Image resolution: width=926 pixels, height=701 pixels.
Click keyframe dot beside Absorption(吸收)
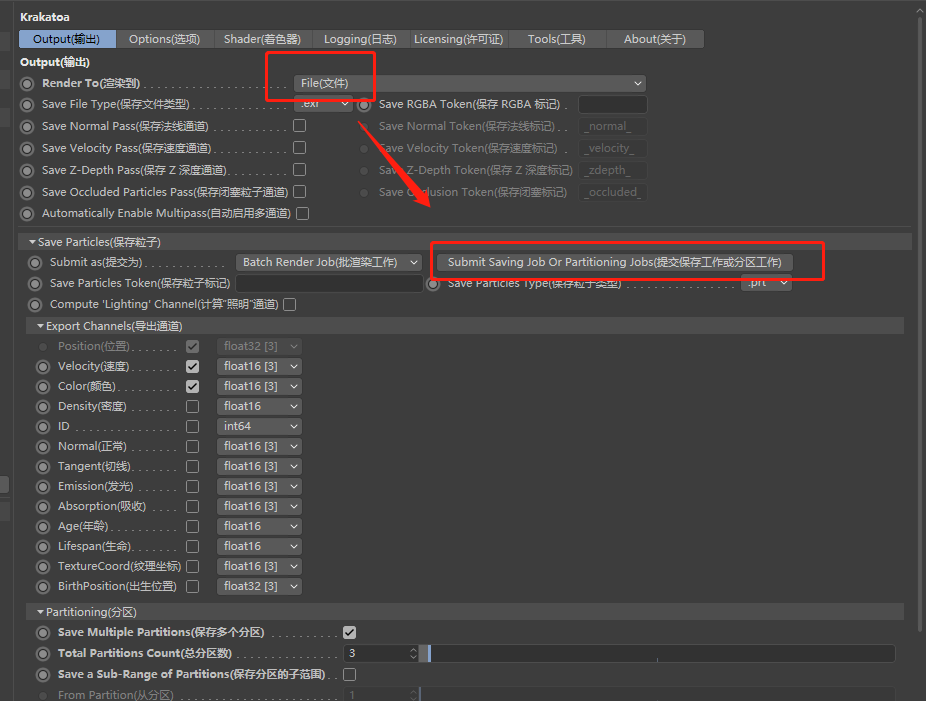[43, 507]
